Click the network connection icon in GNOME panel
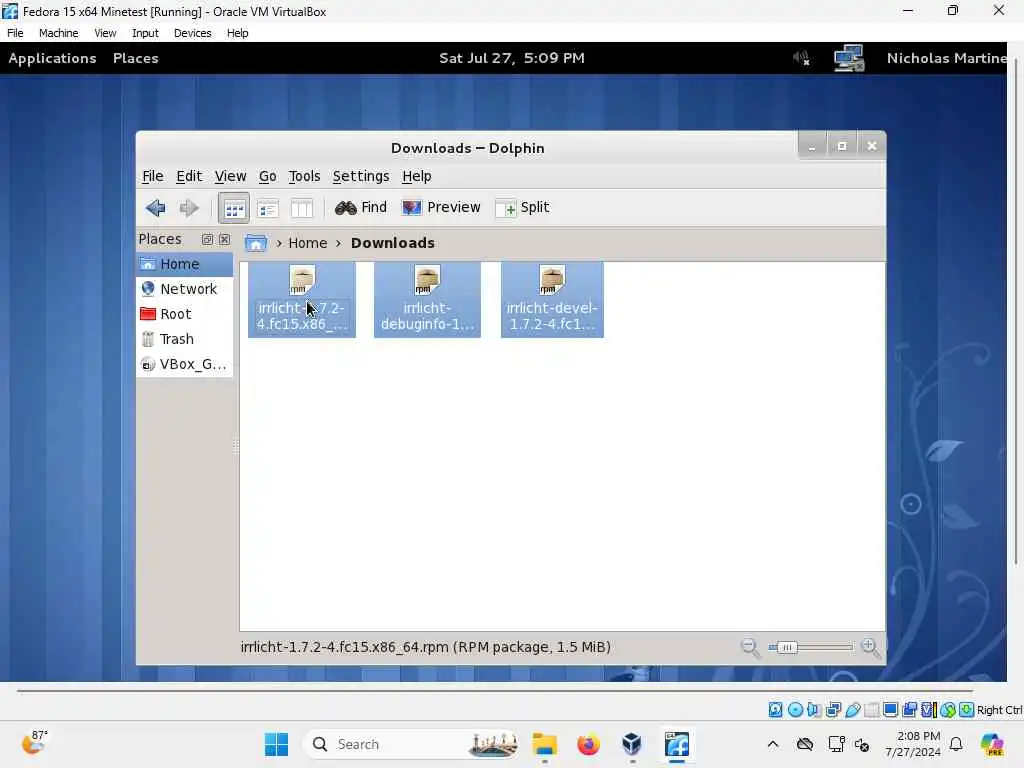Screen dimensions: 1024x768 [849, 58]
